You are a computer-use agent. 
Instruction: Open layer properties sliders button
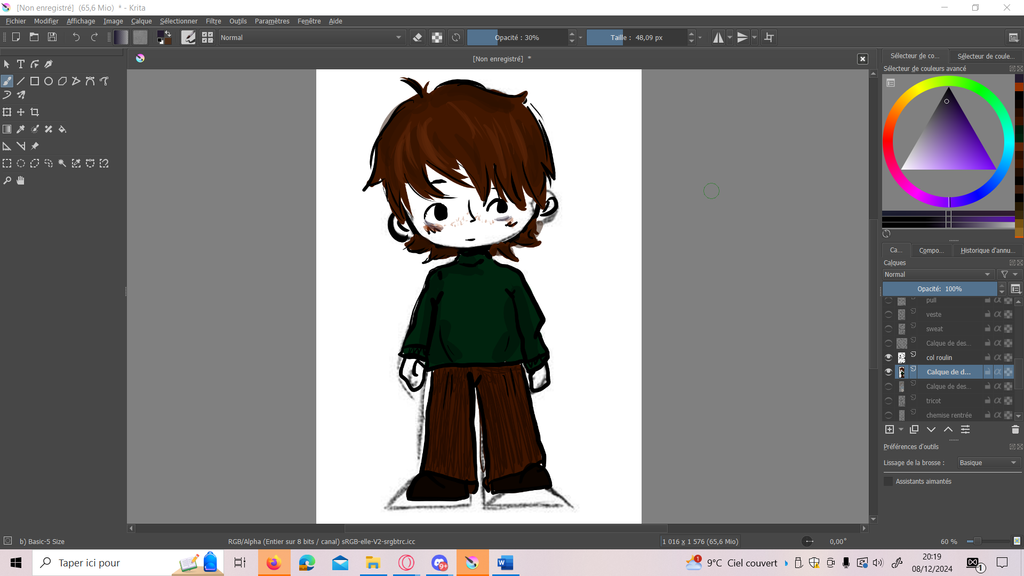tap(965, 430)
